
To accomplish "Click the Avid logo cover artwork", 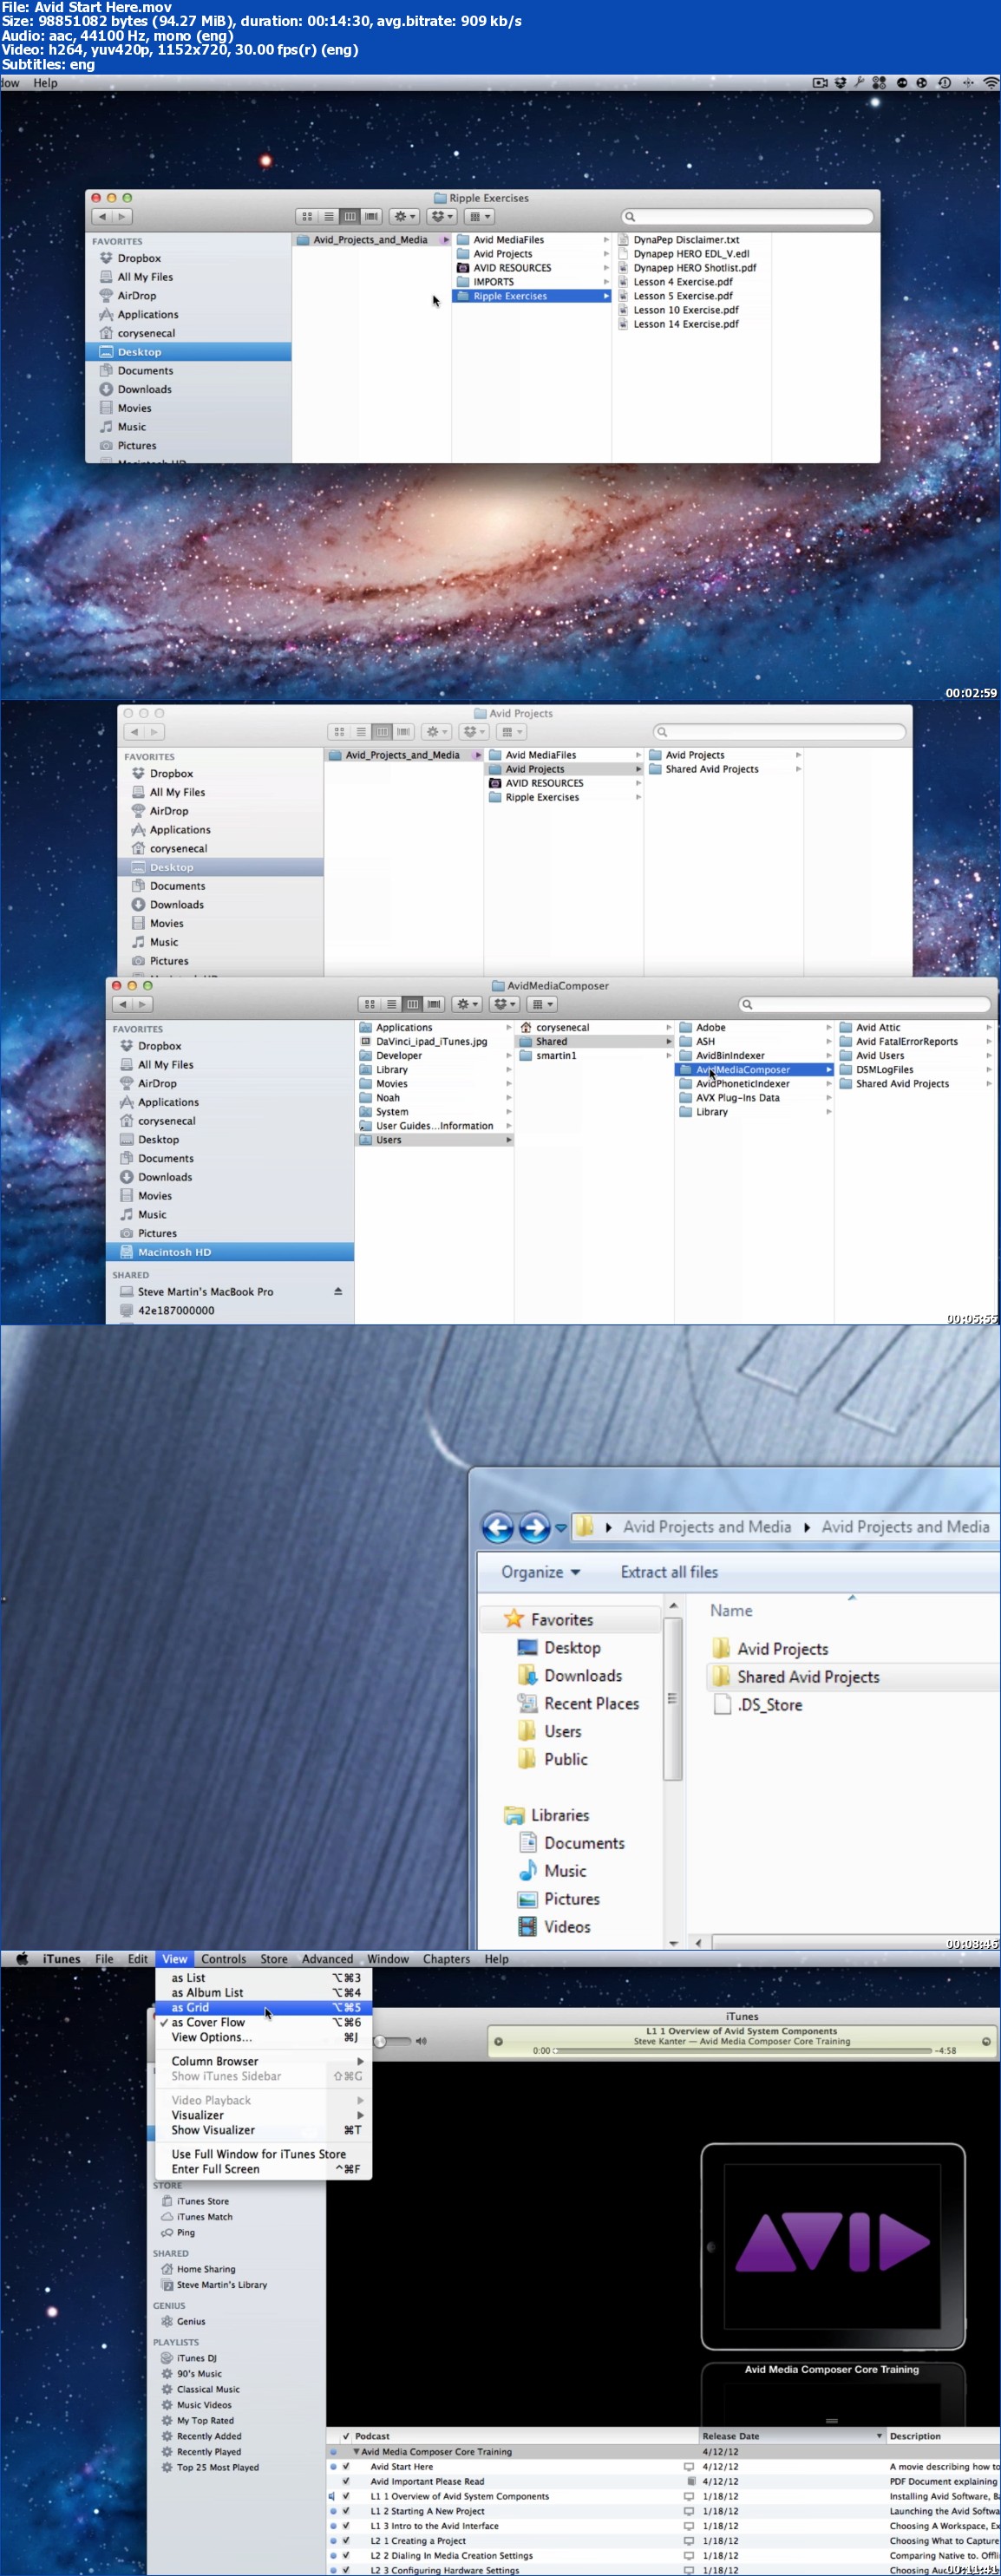I will (x=832, y=2246).
